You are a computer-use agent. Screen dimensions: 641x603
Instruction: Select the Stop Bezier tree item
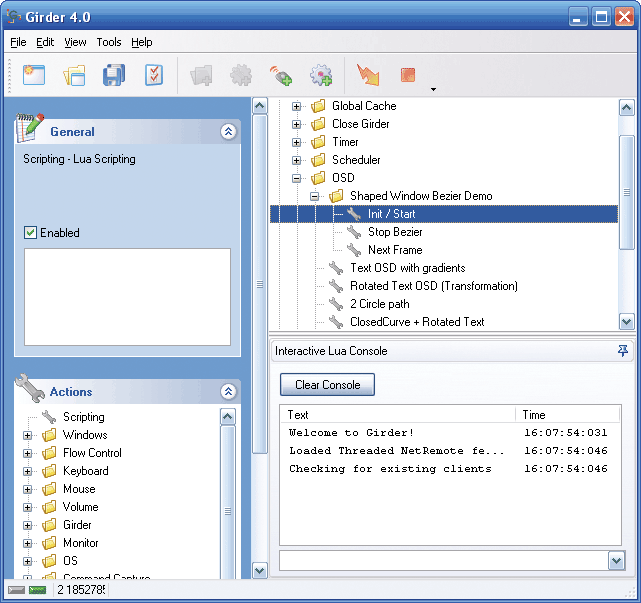(394, 232)
